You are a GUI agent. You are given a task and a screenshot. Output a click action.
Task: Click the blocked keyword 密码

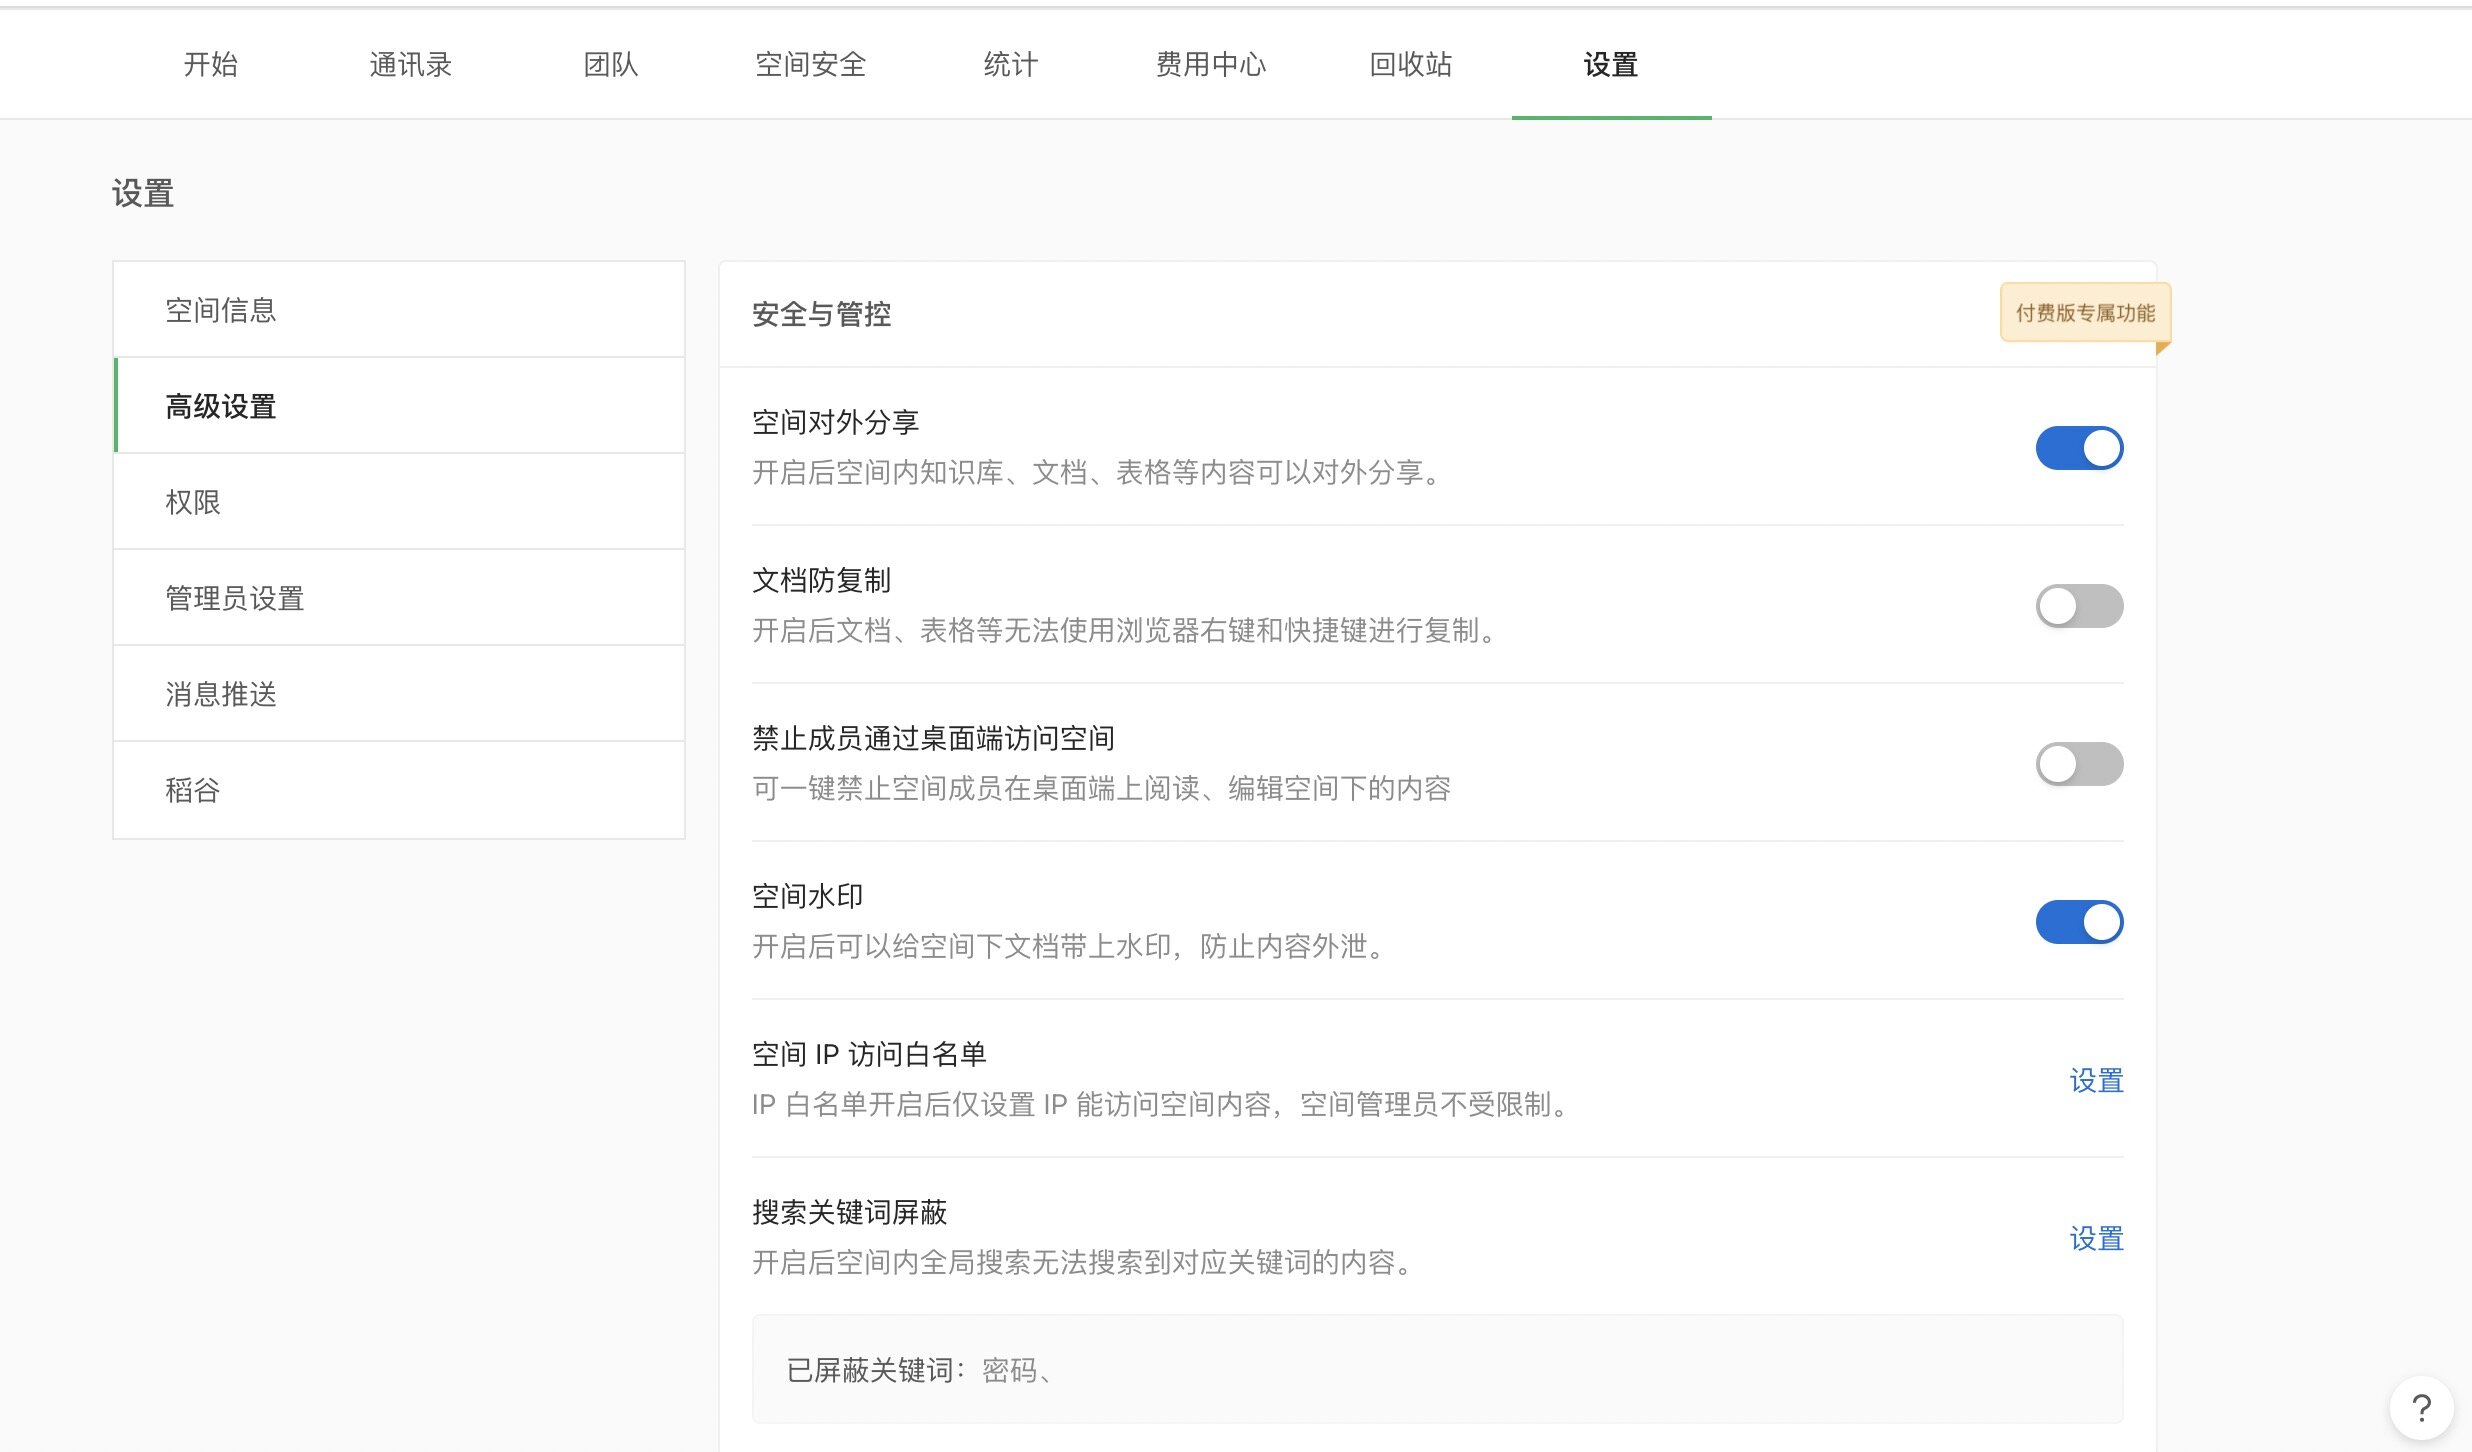tap(1010, 1370)
